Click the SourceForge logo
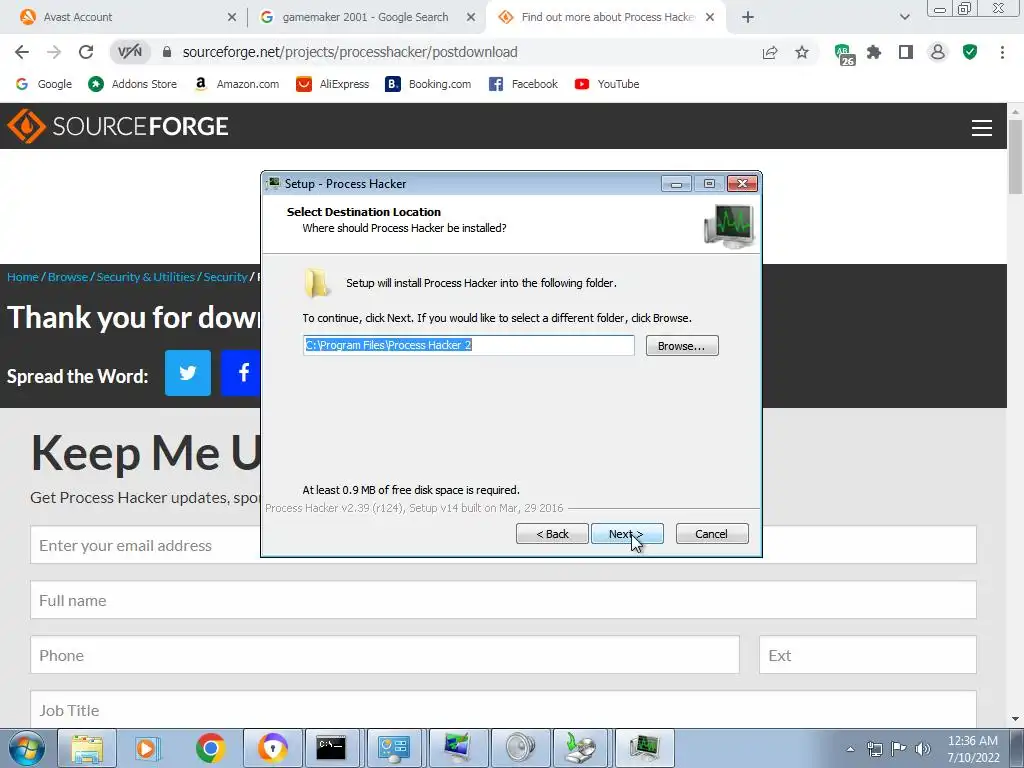Screen dimensions: 1024x768 pyautogui.click(x=118, y=126)
